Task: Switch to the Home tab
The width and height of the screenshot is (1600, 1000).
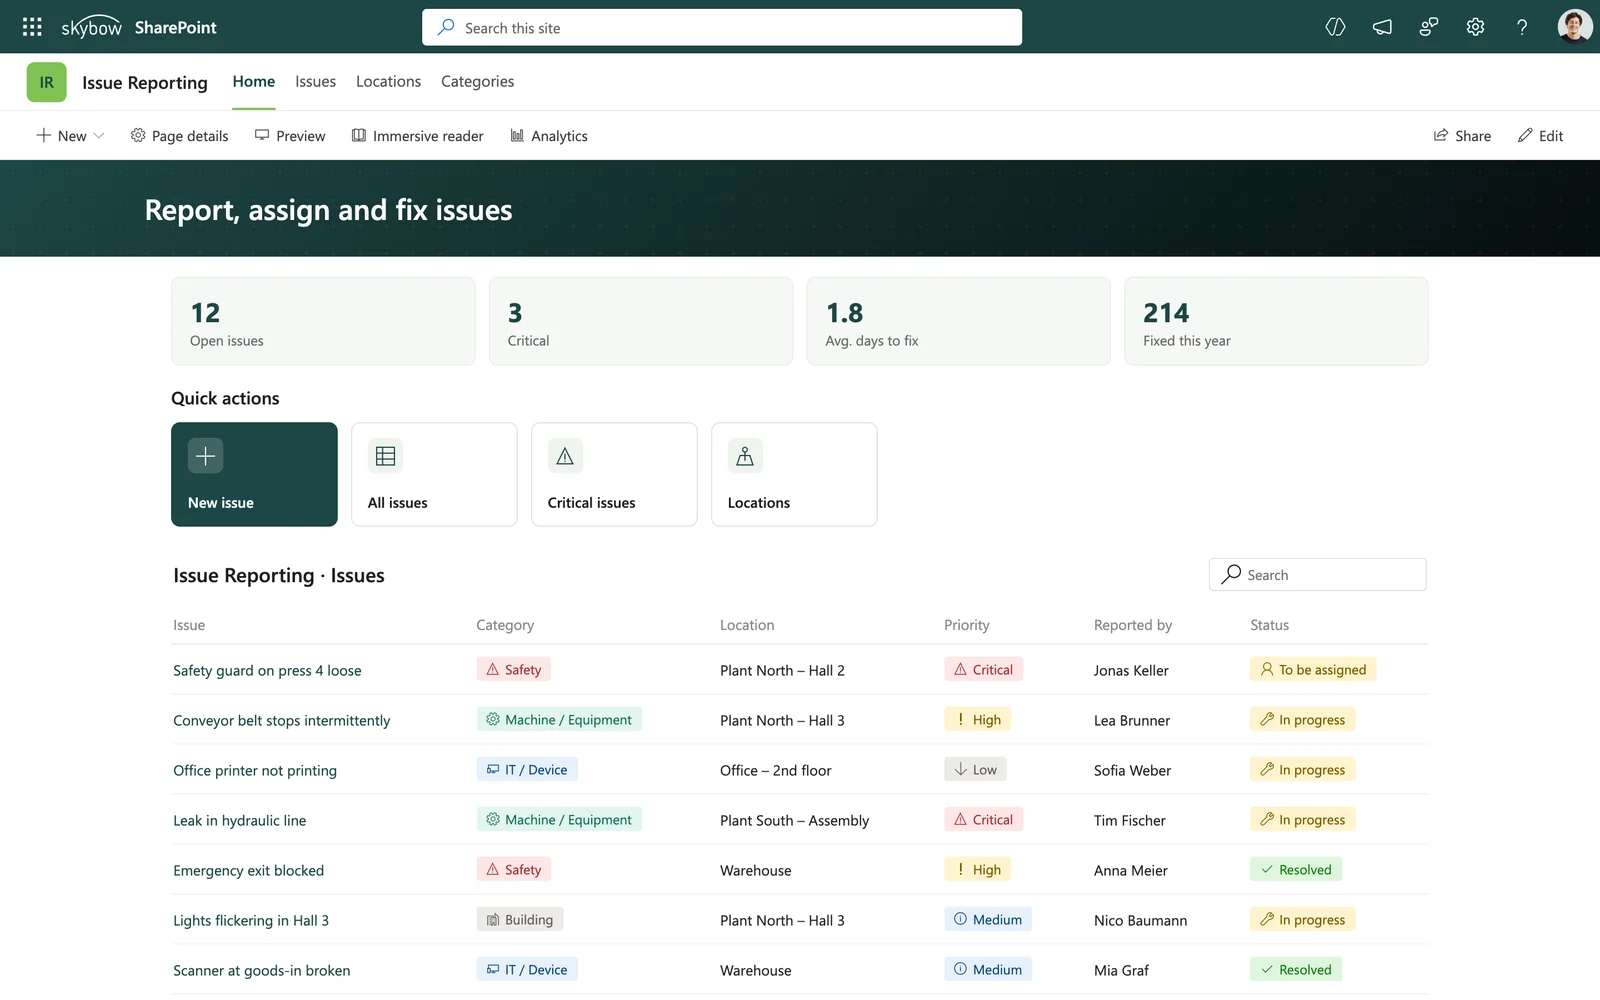Action: pos(254,82)
